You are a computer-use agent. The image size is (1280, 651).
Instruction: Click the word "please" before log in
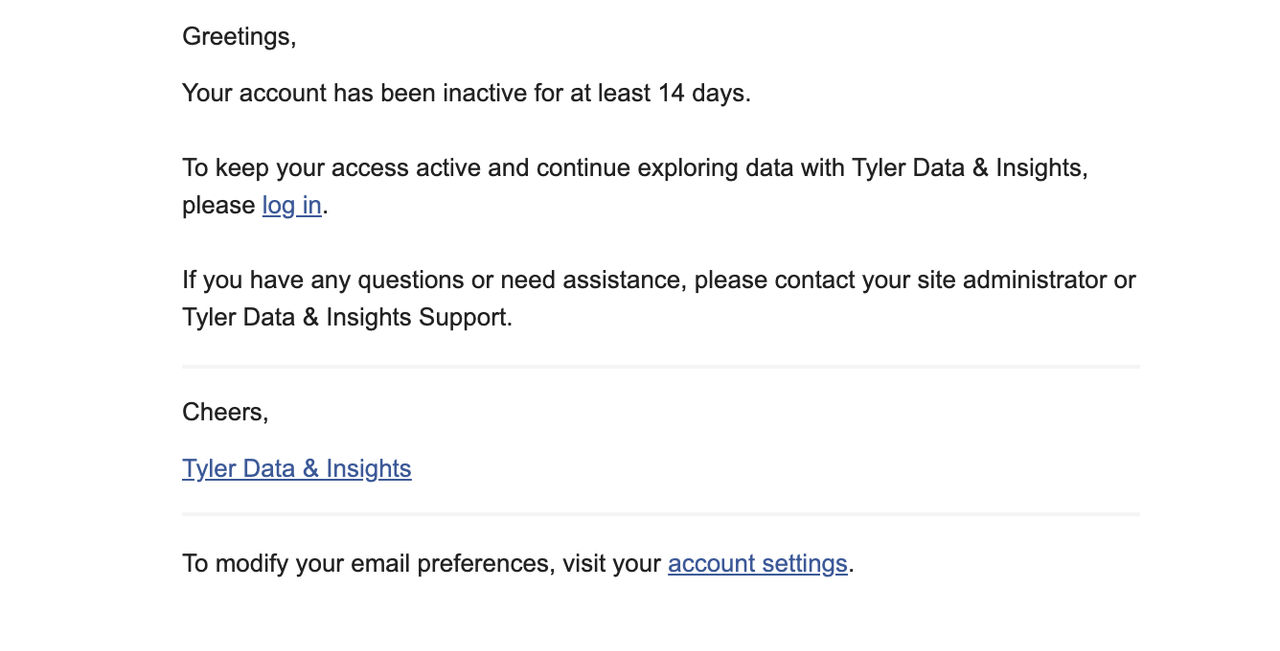pos(219,205)
